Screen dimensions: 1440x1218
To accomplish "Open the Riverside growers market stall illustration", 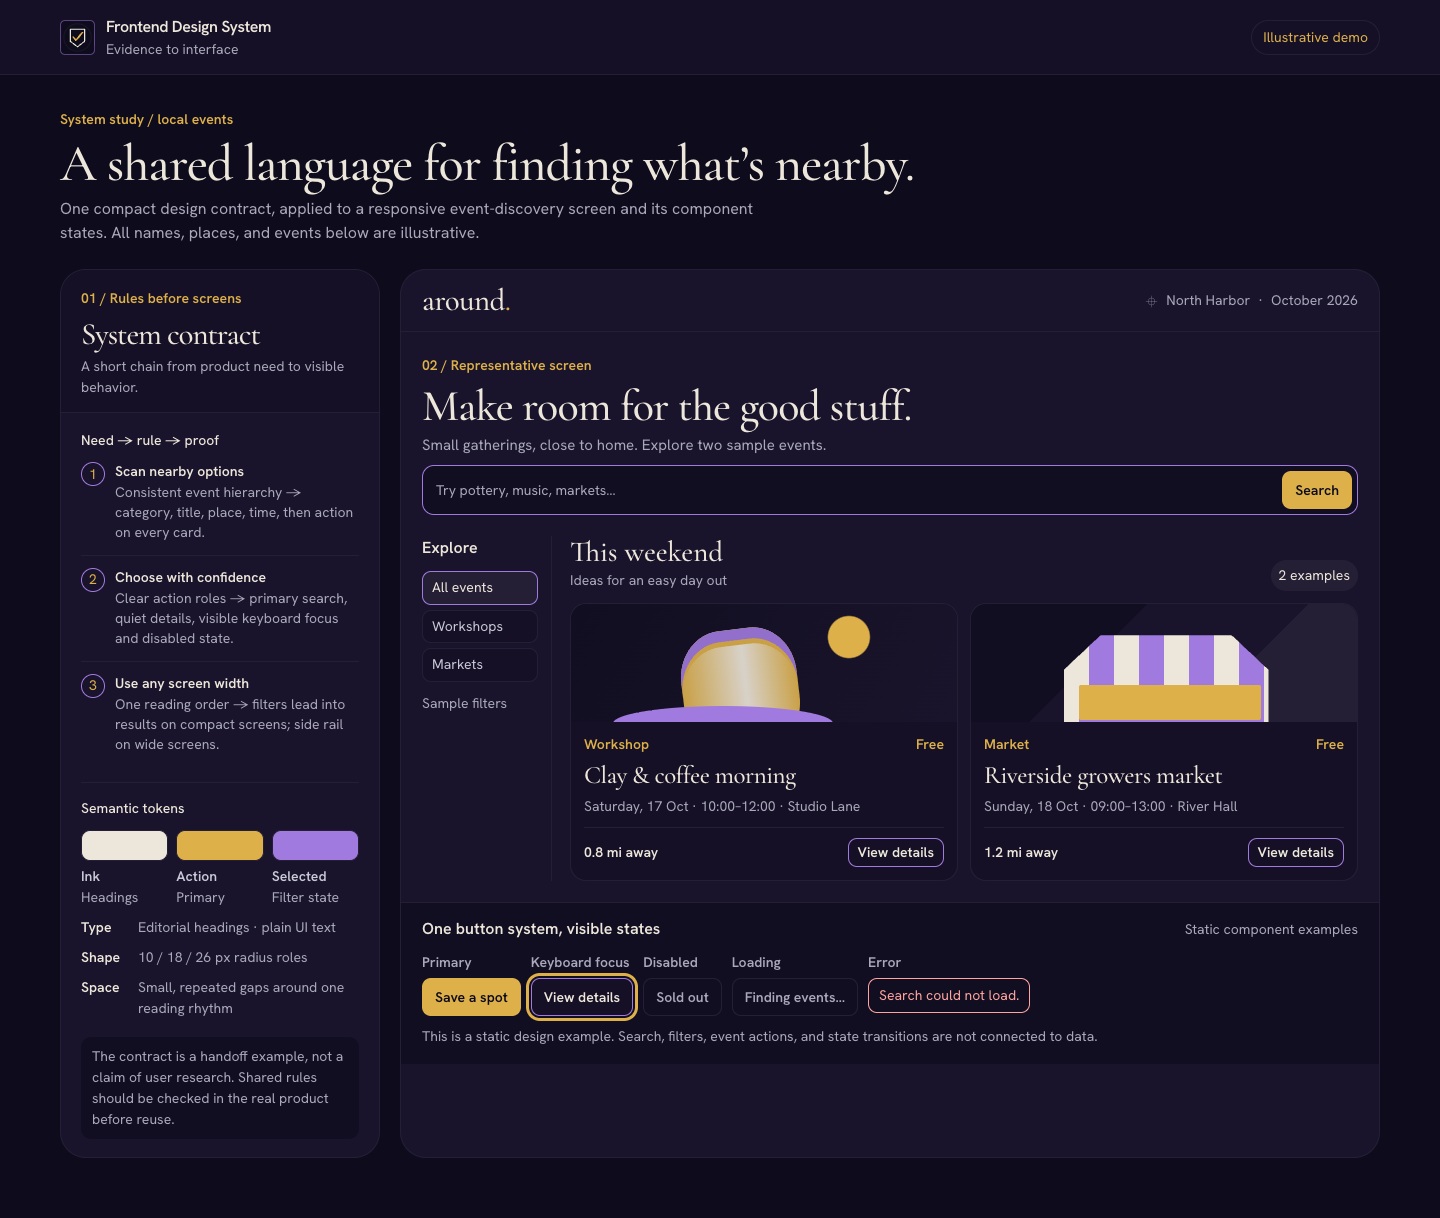I will [1164, 663].
